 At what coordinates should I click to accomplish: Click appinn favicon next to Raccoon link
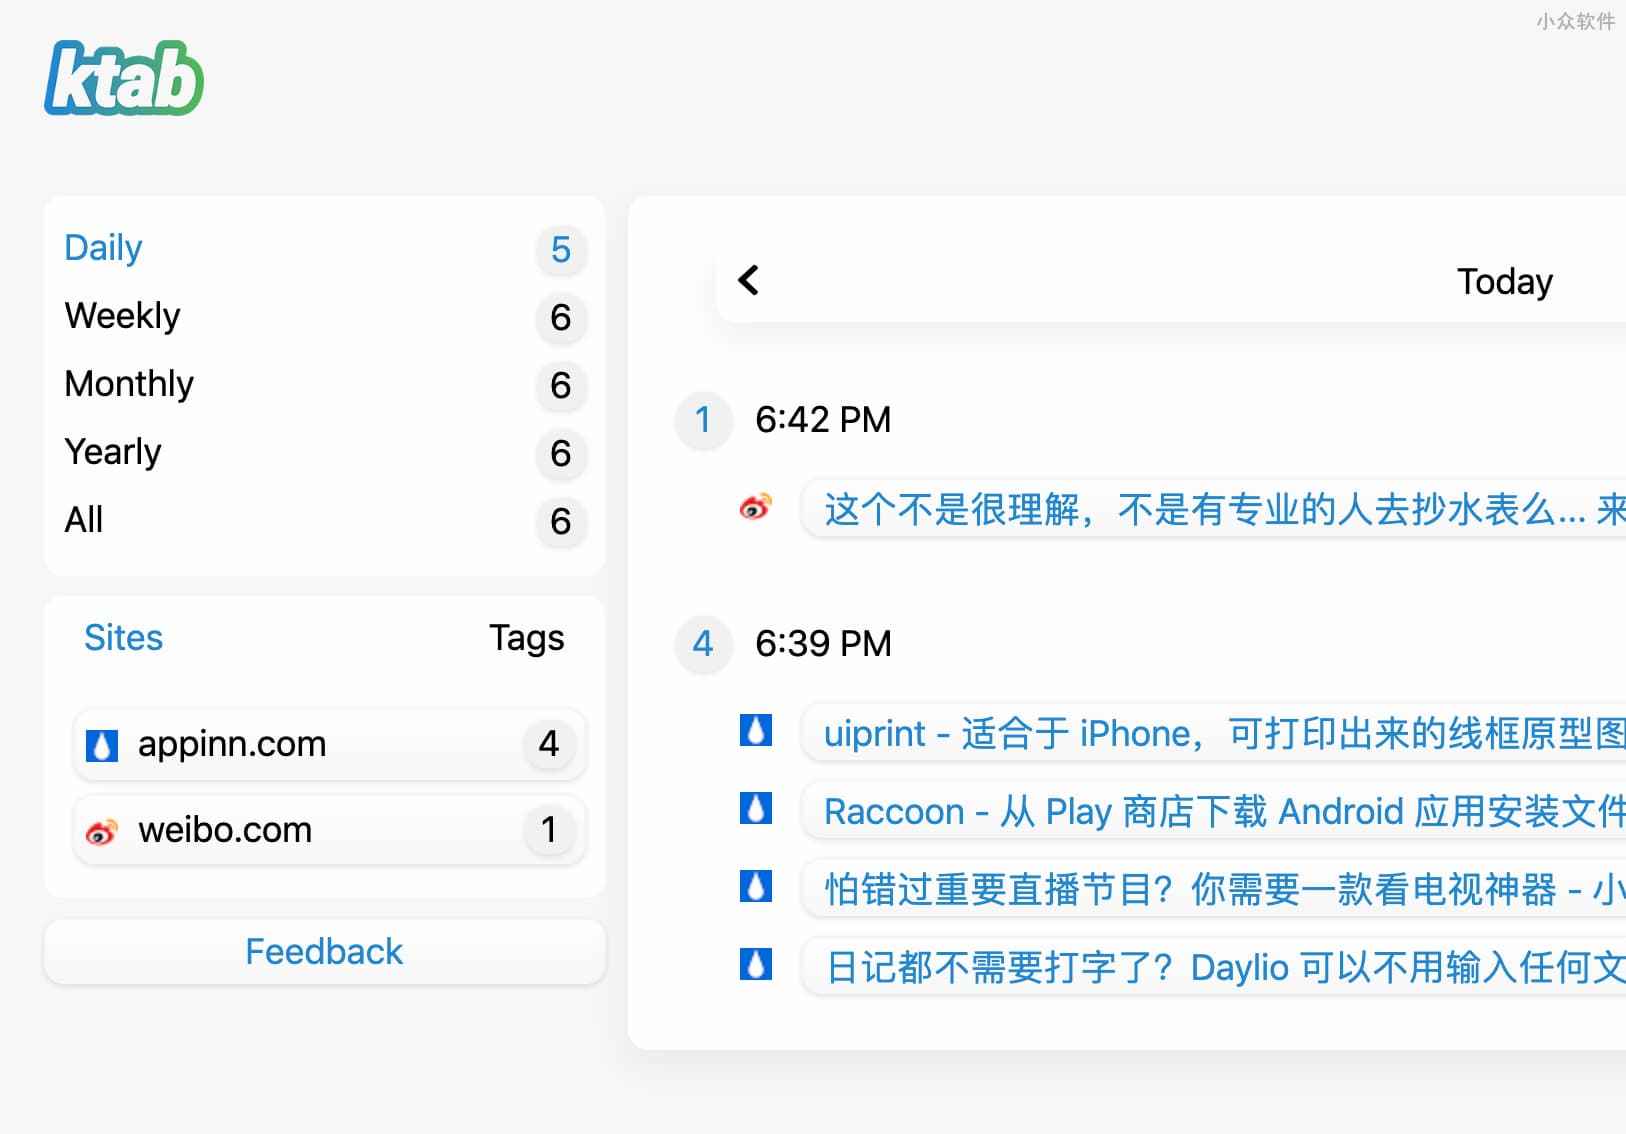(x=755, y=808)
